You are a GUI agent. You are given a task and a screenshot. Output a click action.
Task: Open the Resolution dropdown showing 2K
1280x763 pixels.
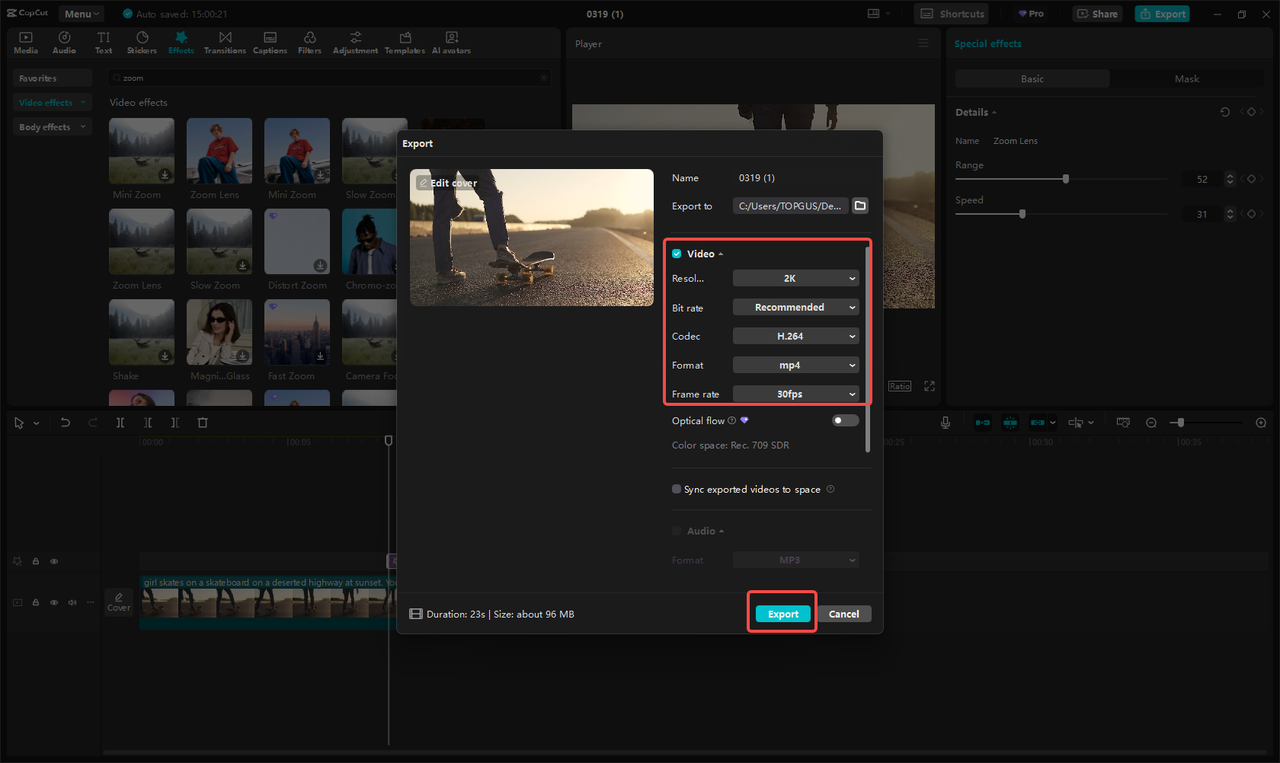[795, 277]
